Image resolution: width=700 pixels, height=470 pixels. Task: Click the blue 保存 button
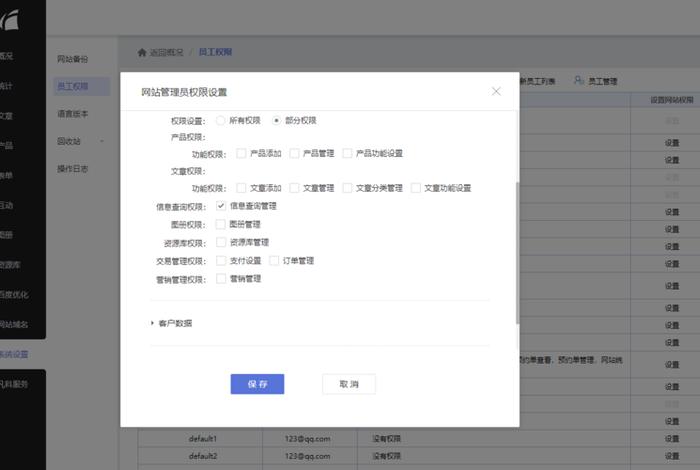pyautogui.click(x=257, y=384)
